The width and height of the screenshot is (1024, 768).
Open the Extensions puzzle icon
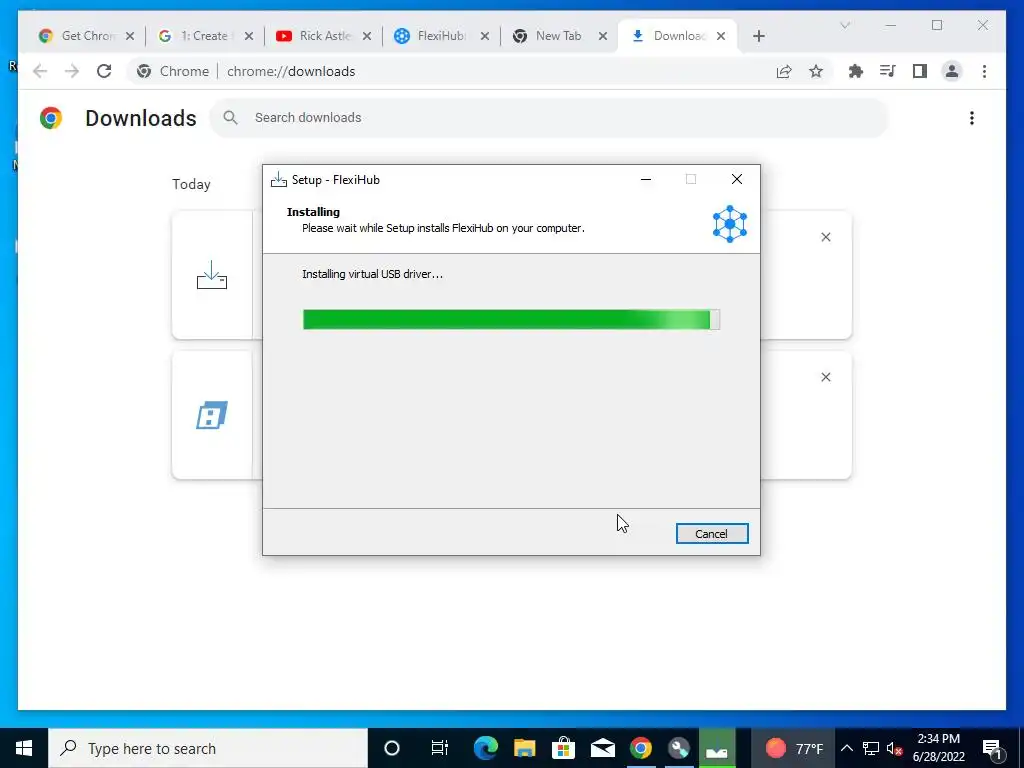(x=856, y=71)
